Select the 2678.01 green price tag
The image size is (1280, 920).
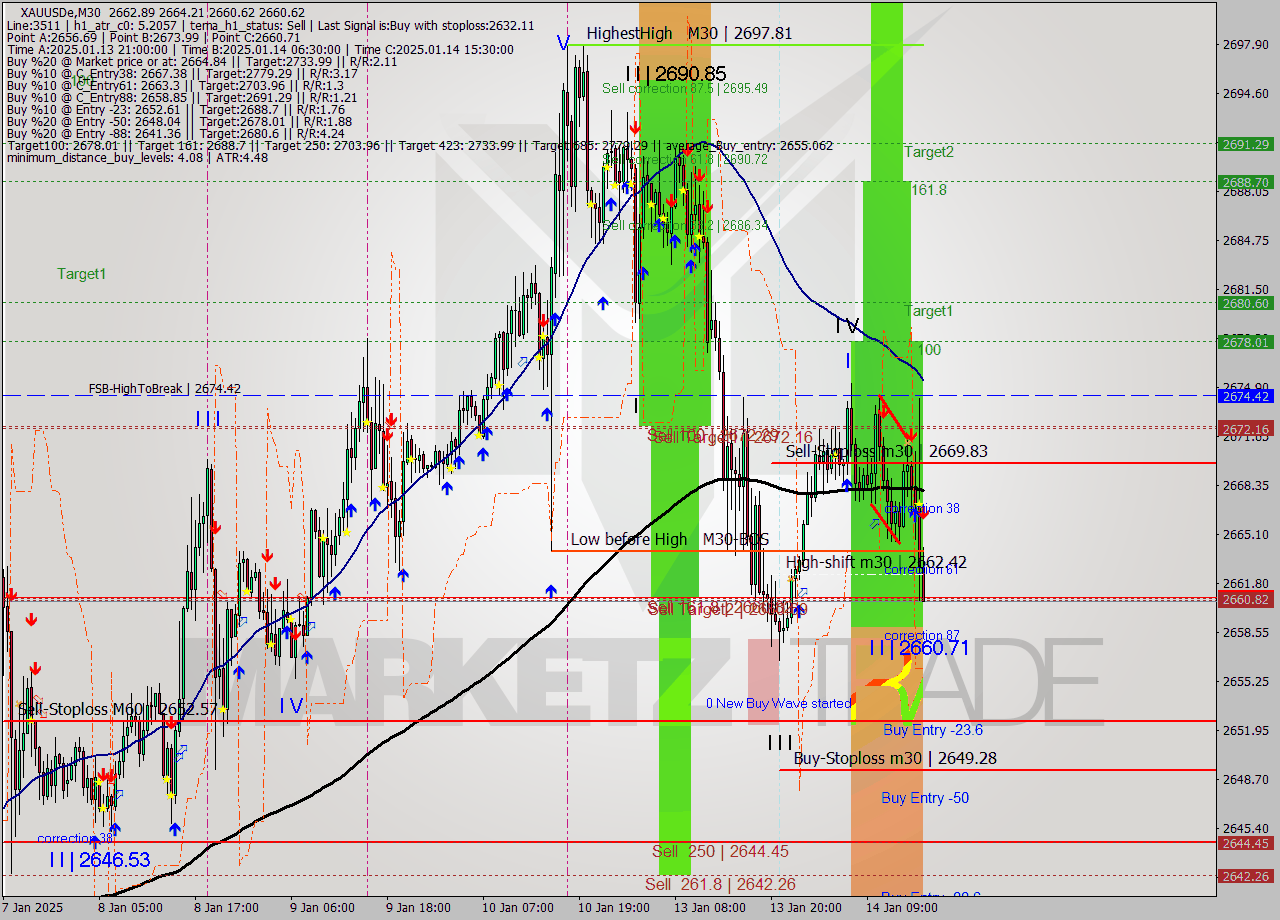pos(1246,342)
